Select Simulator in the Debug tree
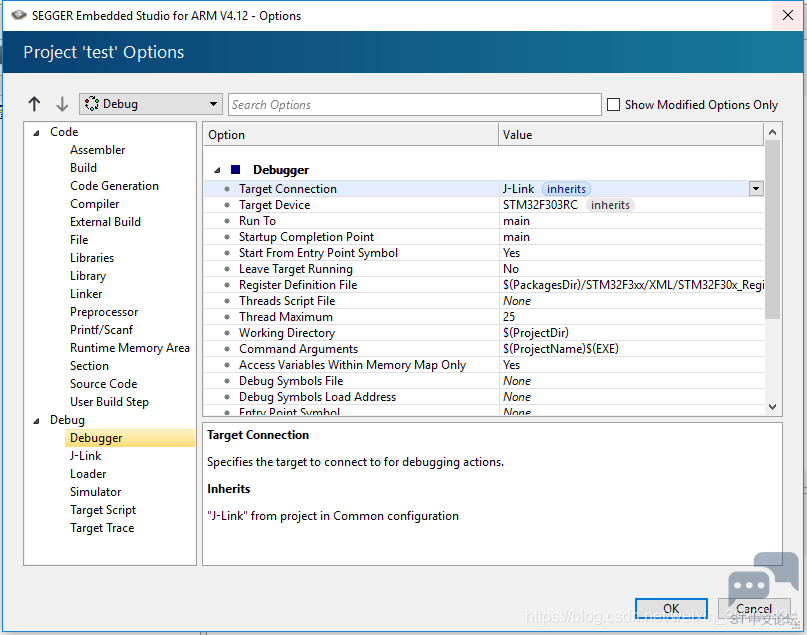807x635 pixels. point(96,492)
